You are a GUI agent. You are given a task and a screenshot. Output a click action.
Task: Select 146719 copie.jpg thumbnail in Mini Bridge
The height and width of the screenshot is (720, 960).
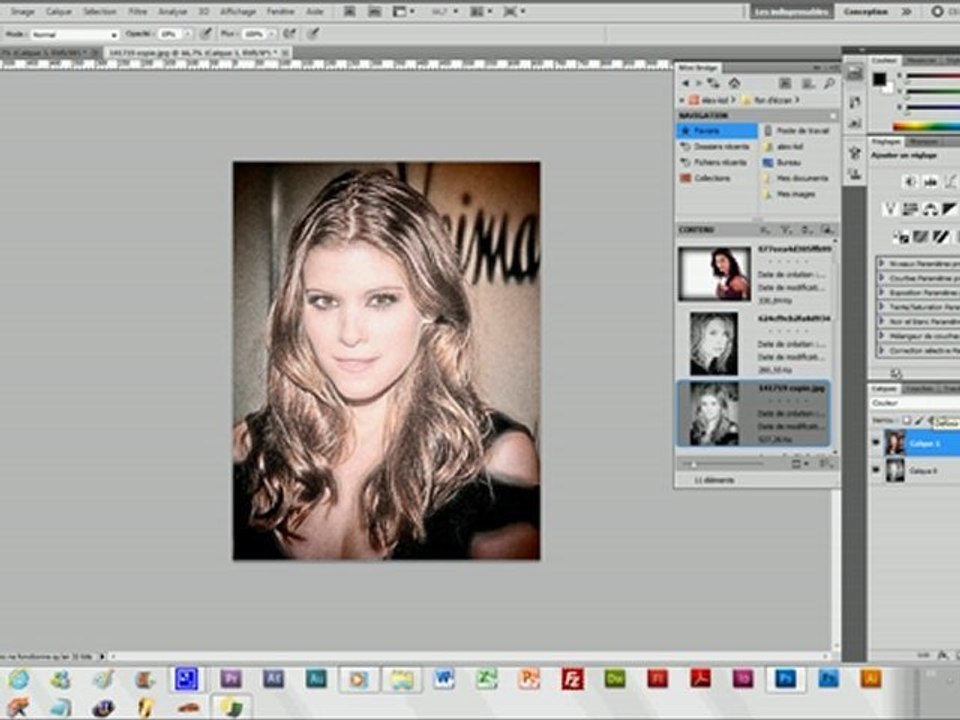pyautogui.click(x=713, y=413)
